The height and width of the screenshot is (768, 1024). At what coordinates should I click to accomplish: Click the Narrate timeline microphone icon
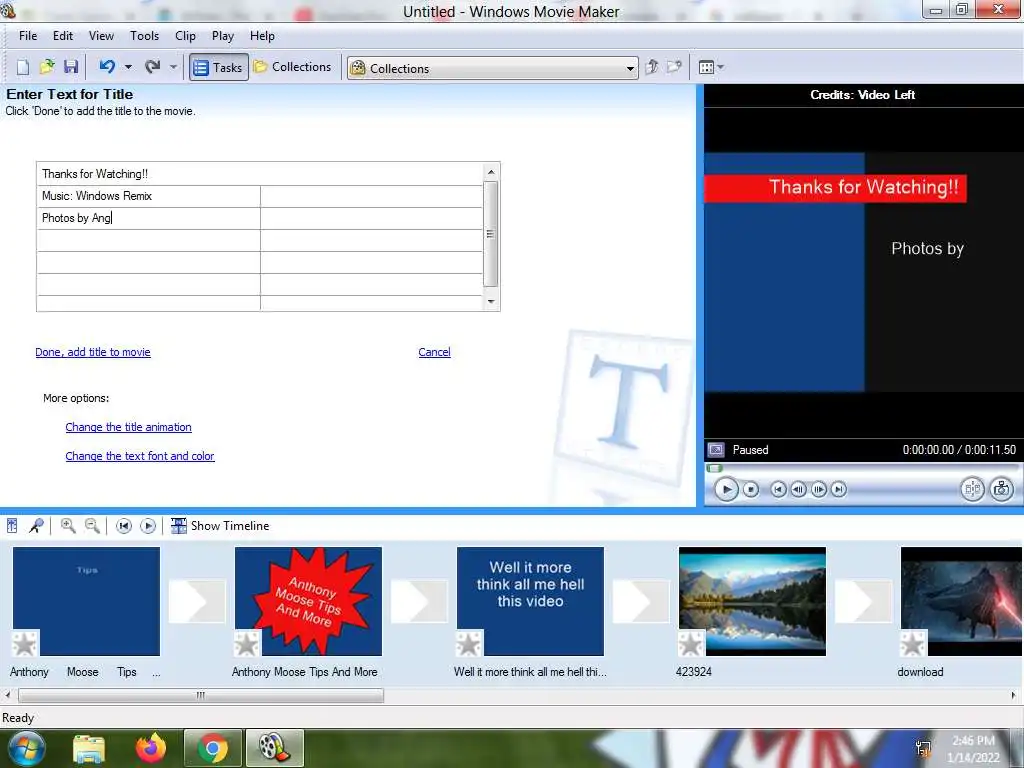pos(37,526)
